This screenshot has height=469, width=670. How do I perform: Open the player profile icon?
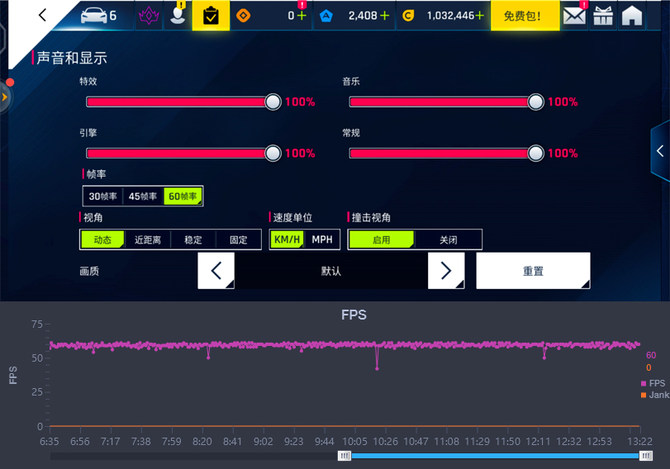click(178, 16)
